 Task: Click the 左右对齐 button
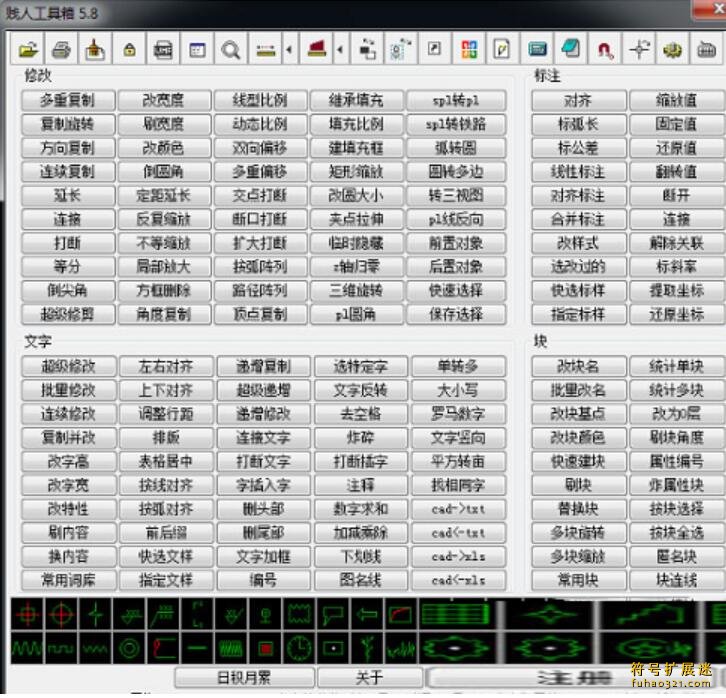coord(166,366)
